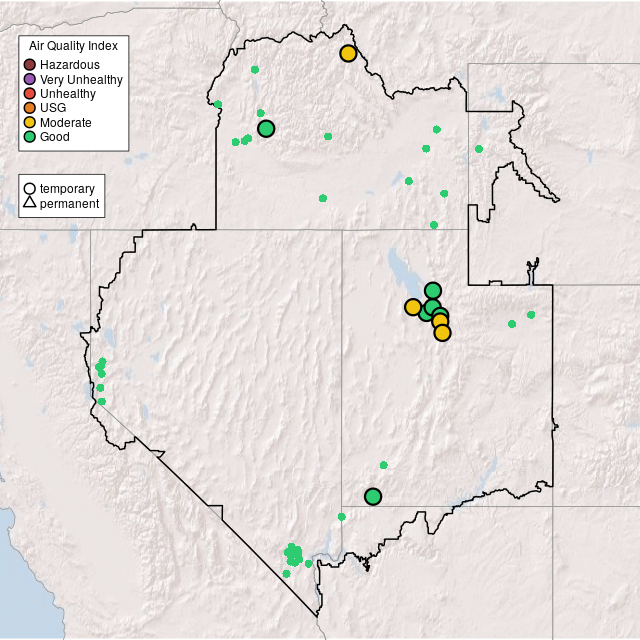Viewport: 640px width, 640px height.
Task: Select the large green marker in the northwest
Action: tap(266, 128)
